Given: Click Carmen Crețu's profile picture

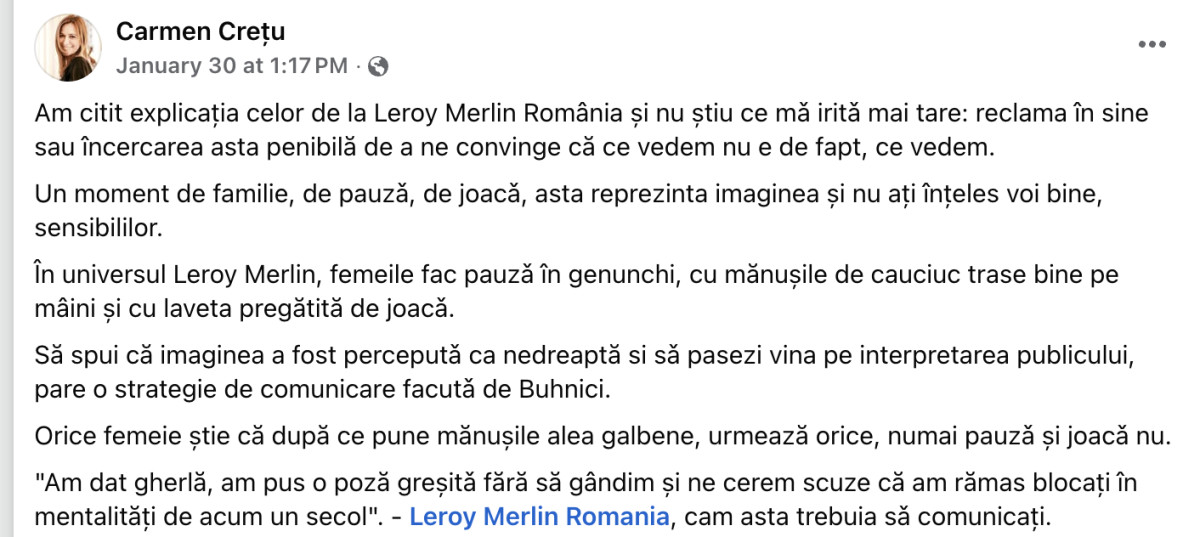Looking at the screenshot, I should [x=68, y=47].
